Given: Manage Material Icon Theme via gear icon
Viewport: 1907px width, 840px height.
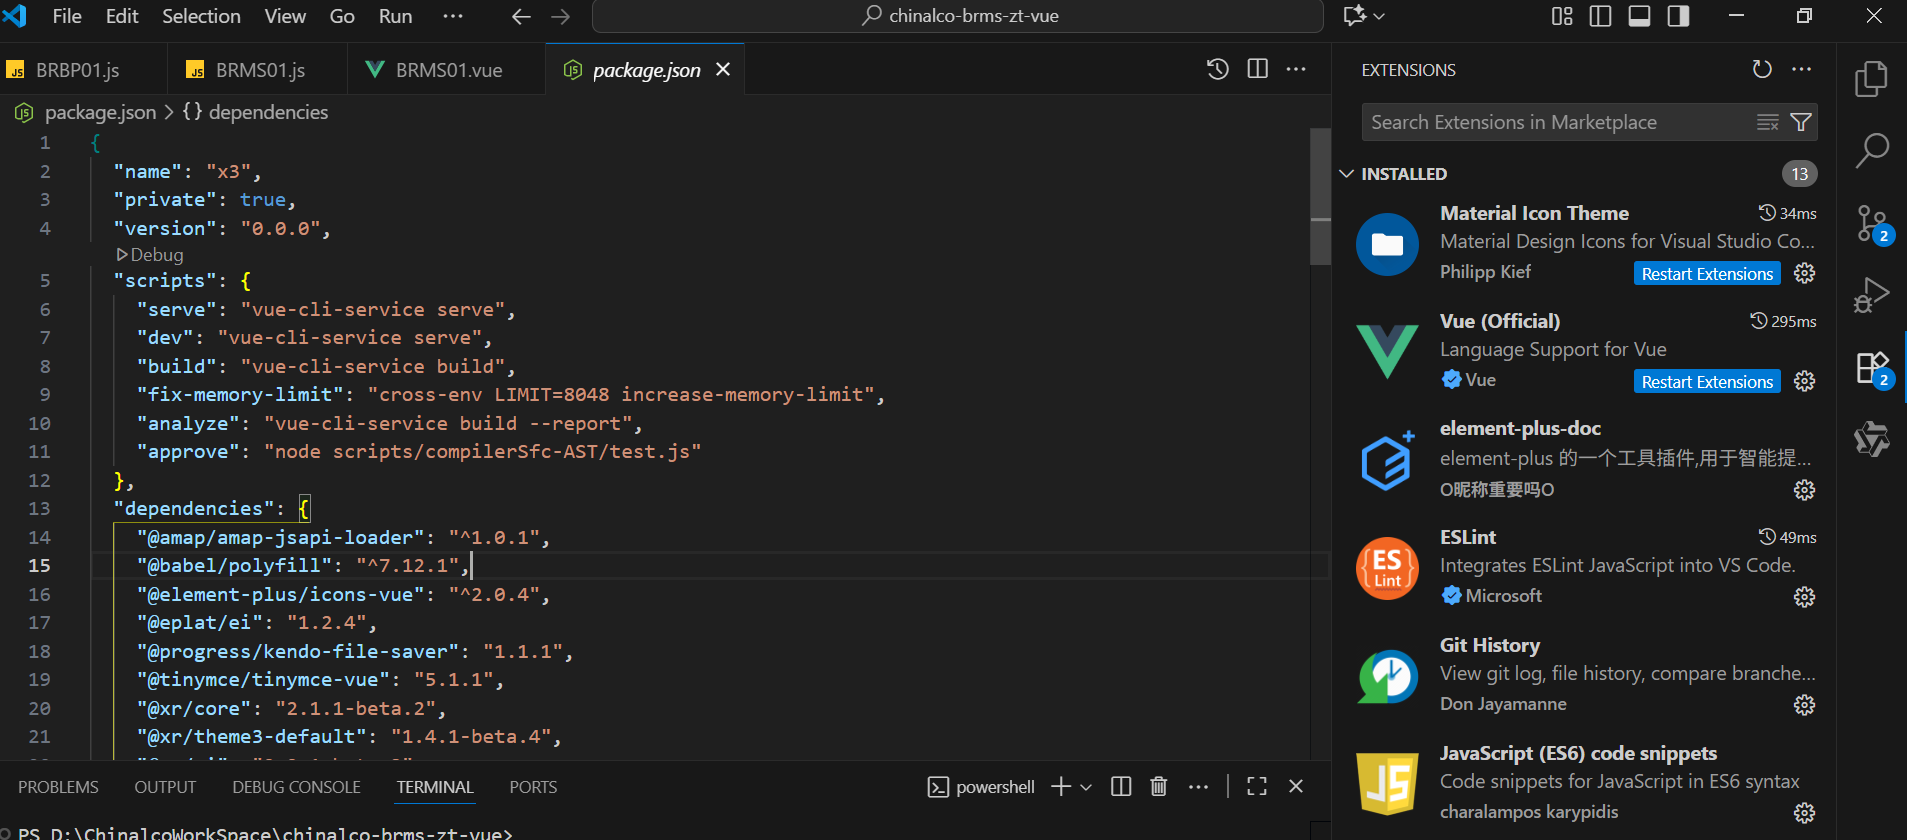Looking at the screenshot, I should pos(1804,273).
